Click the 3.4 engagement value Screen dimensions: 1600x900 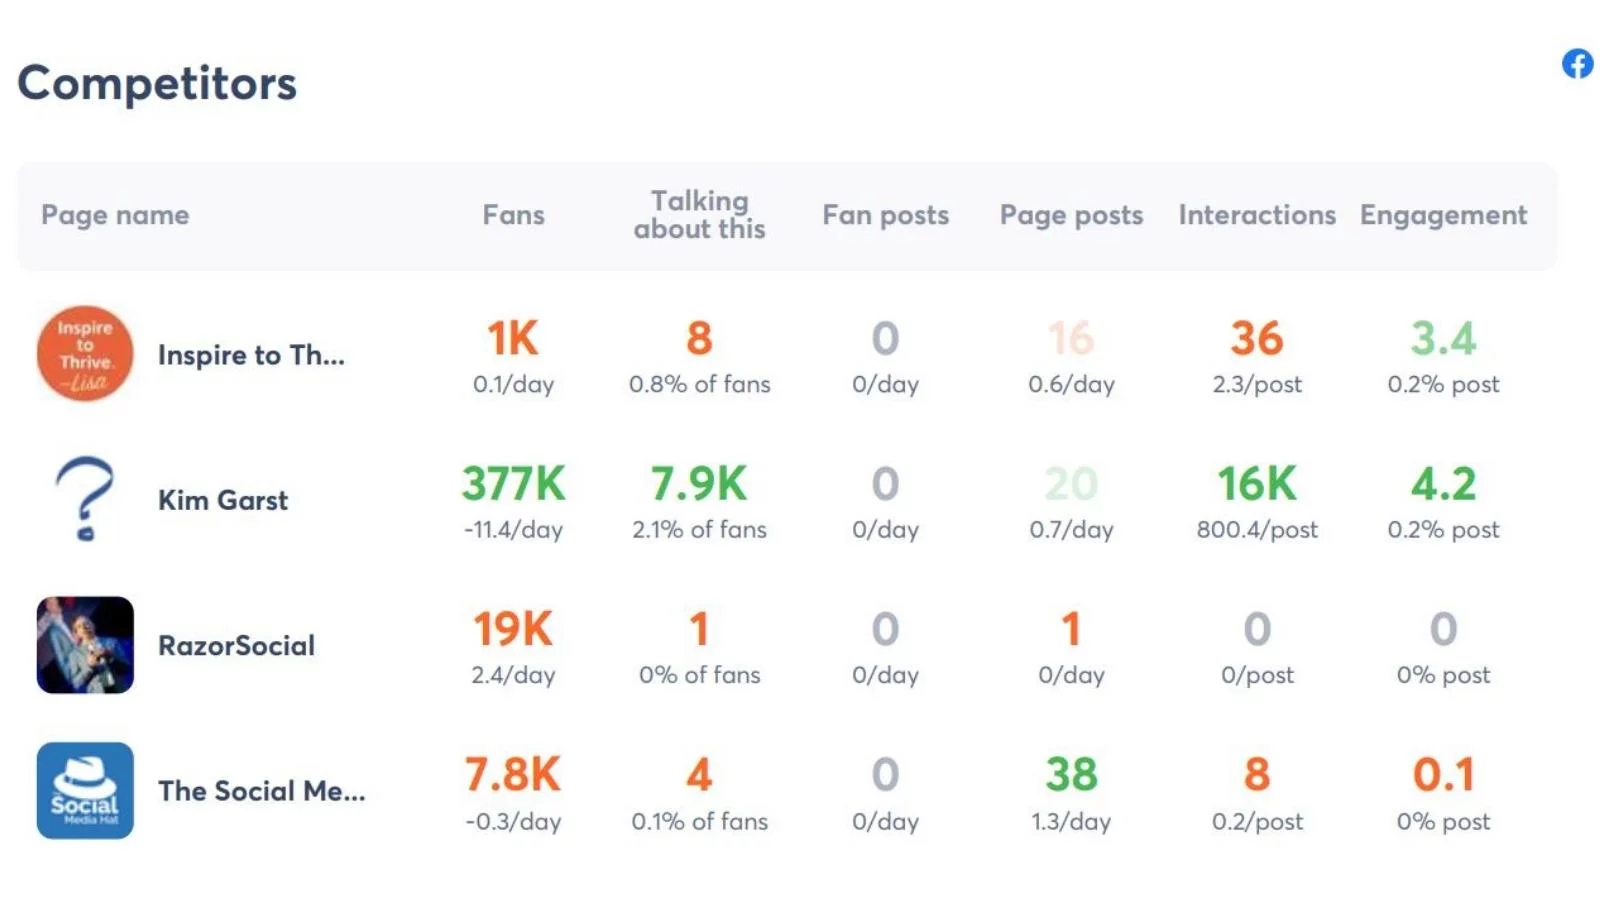coord(1443,339)
